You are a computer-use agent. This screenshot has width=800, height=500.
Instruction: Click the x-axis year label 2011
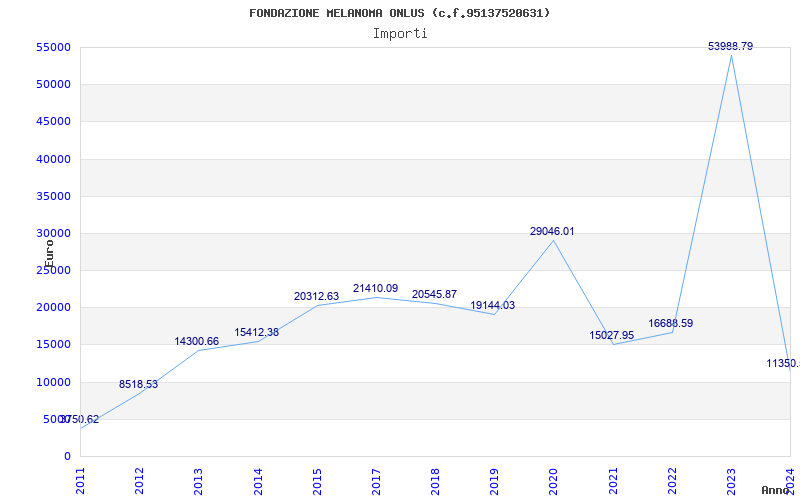(x=81, y=481)
